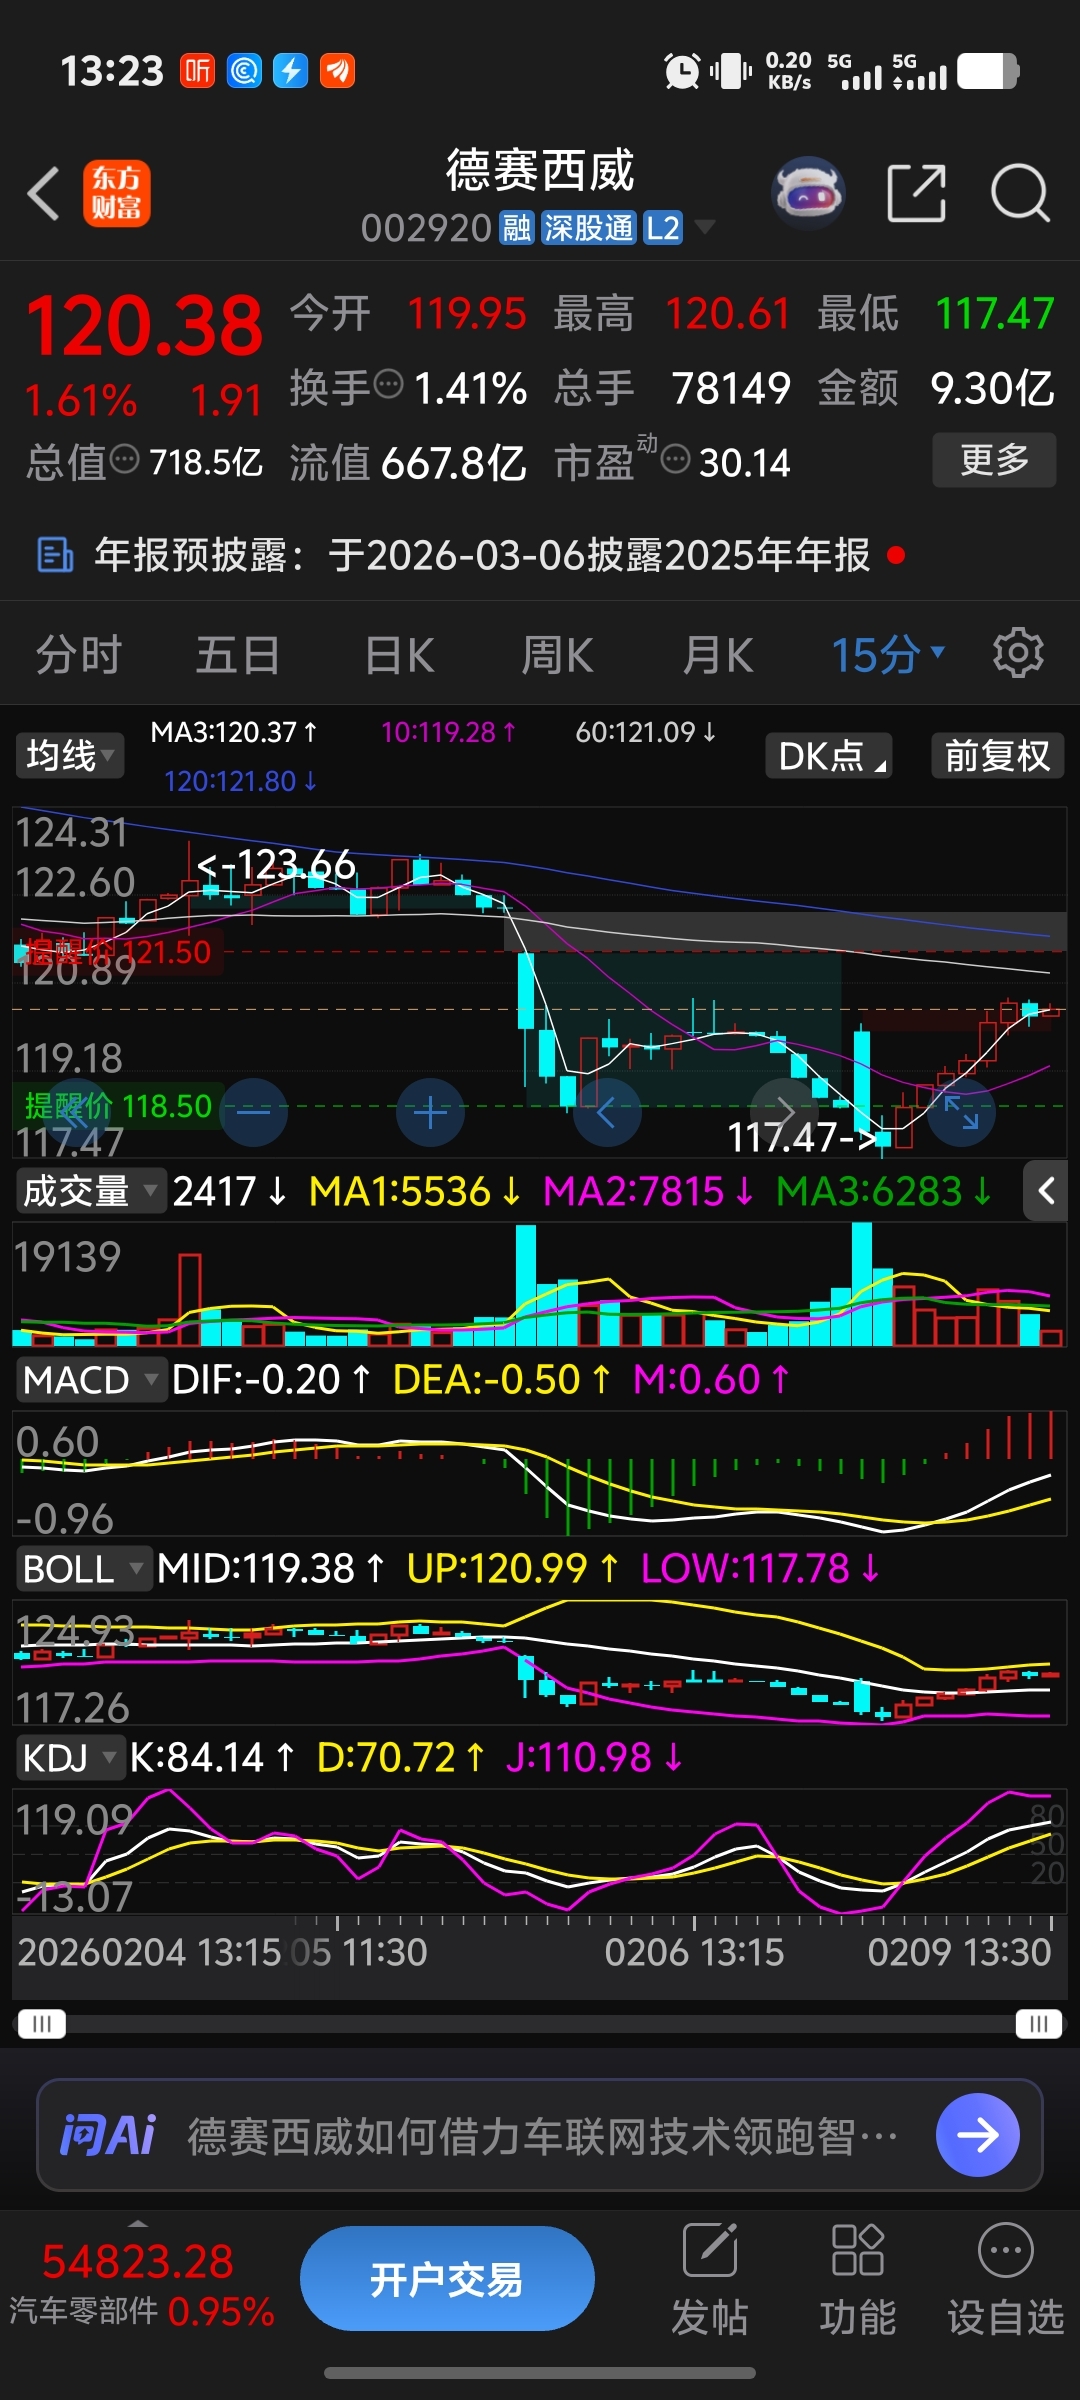Open the 东方财富 logo icon

[x=117, y=193]
